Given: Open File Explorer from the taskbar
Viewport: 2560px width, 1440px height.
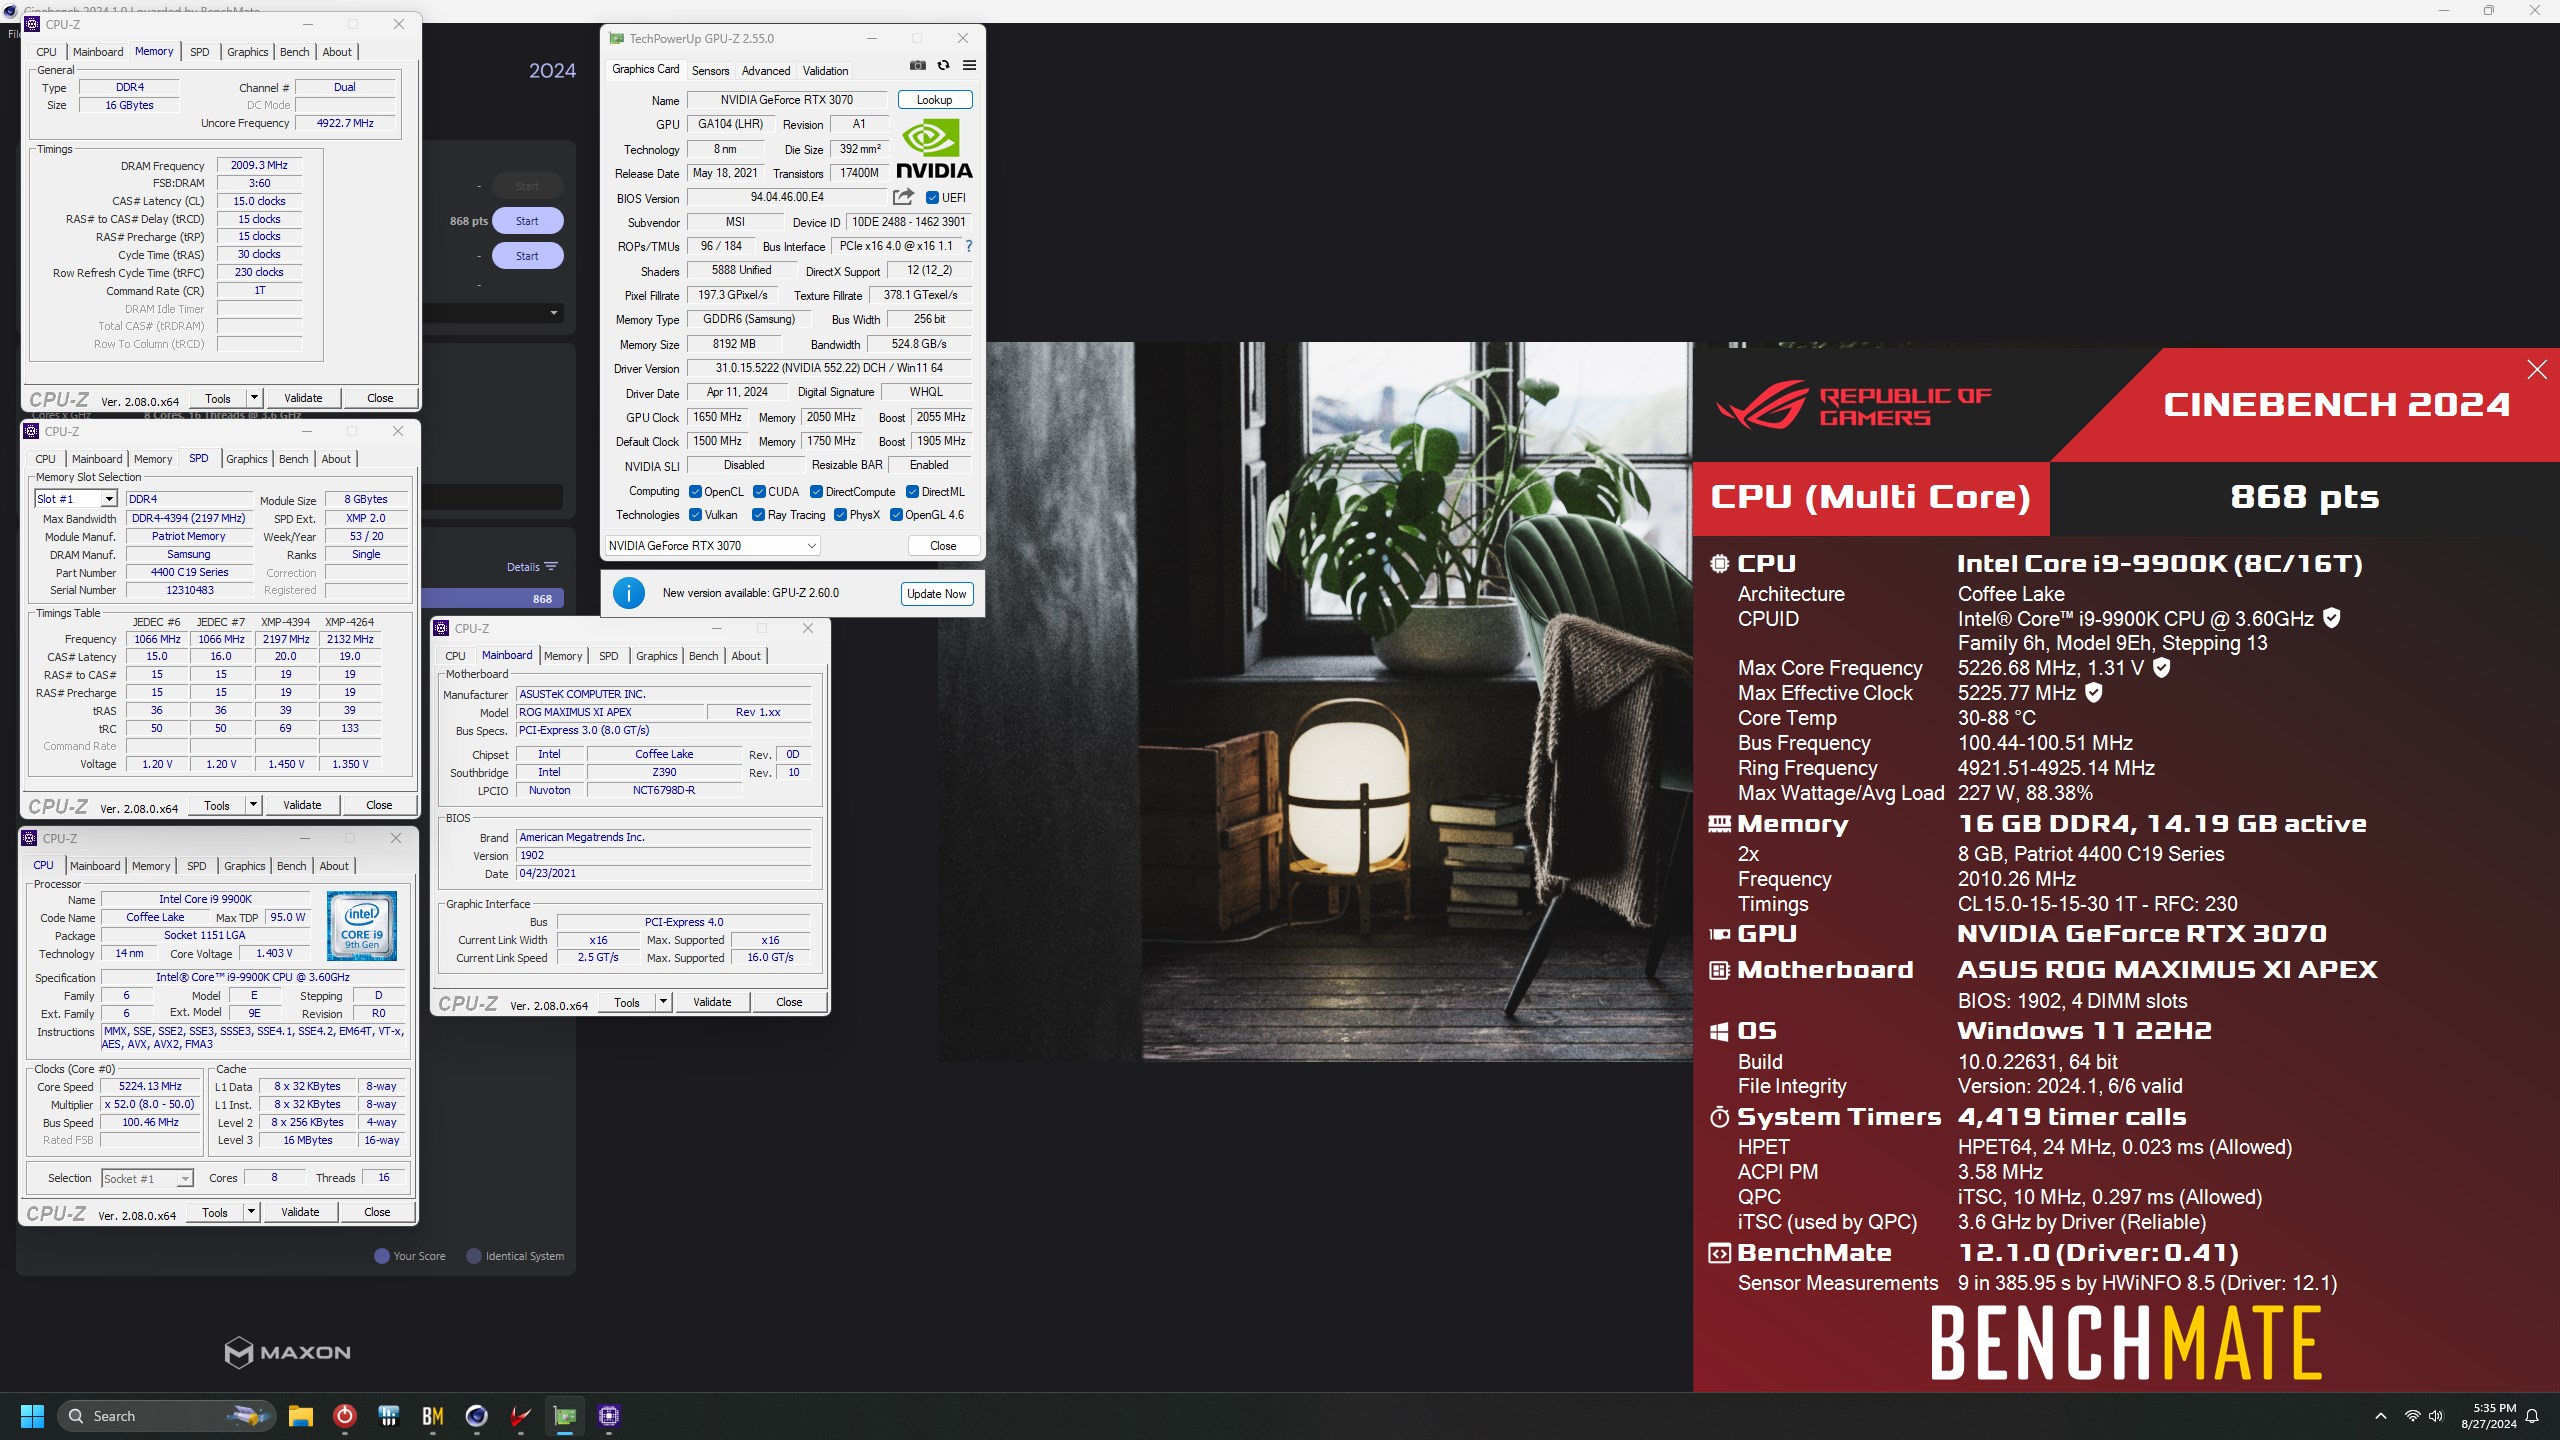Looking at the screenshot, I should (300, 1416).
